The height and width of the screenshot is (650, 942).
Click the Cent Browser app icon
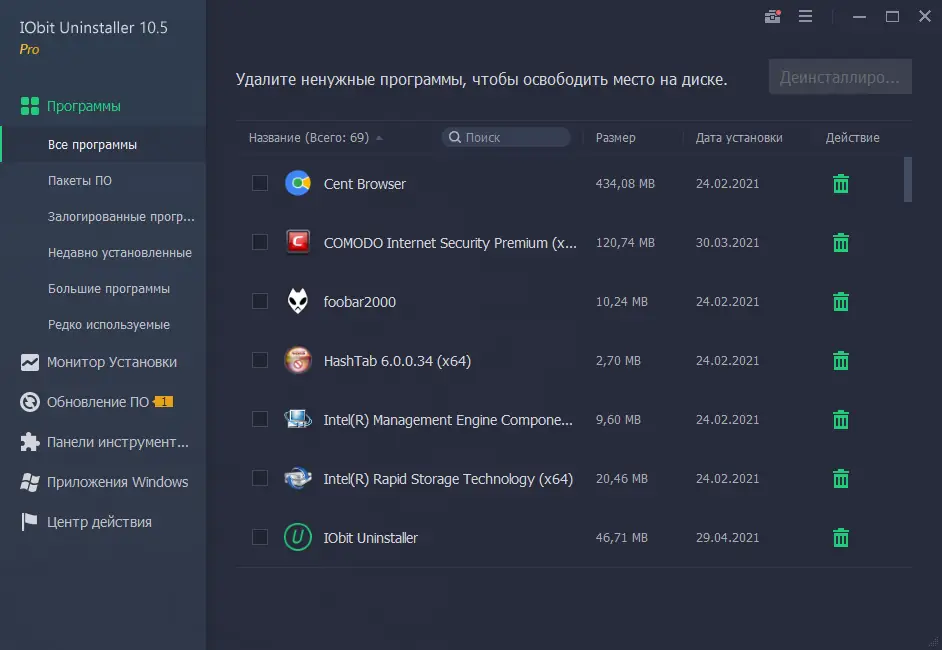click(x=297, y=184)
